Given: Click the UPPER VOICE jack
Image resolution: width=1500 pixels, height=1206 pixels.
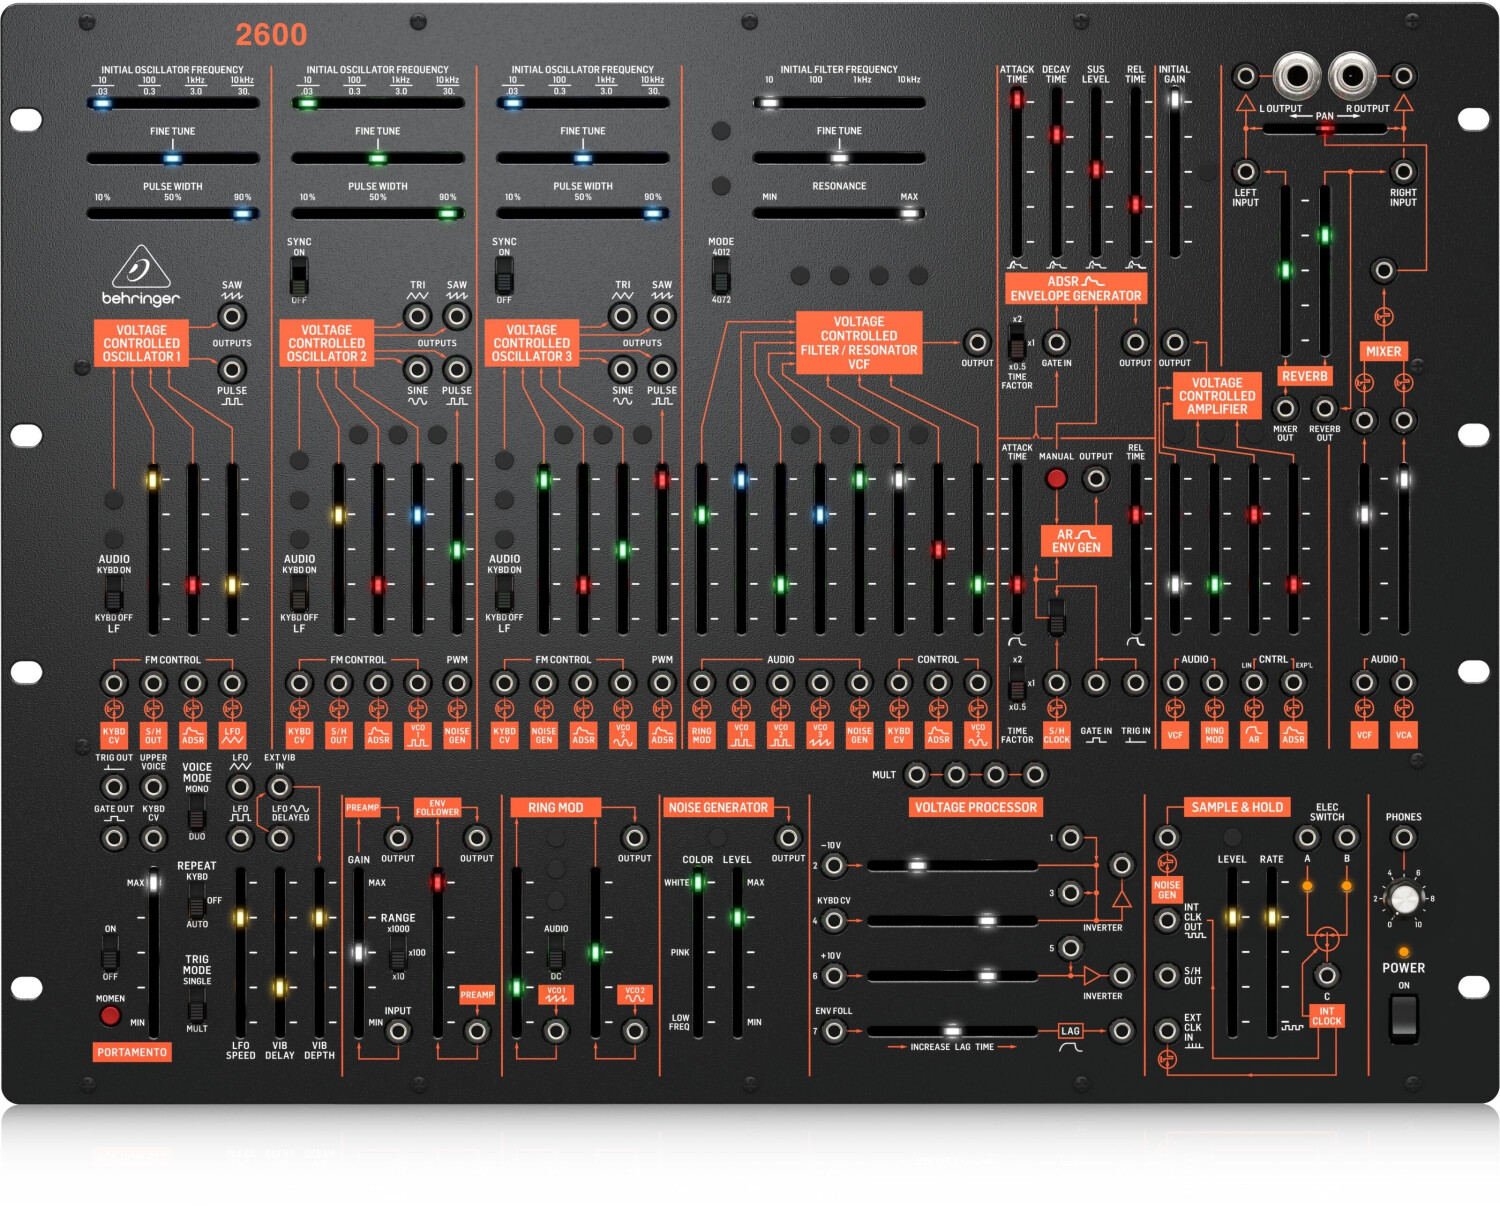Looking at the screenshot, I should pyautogui.click(x=153, y=787).
